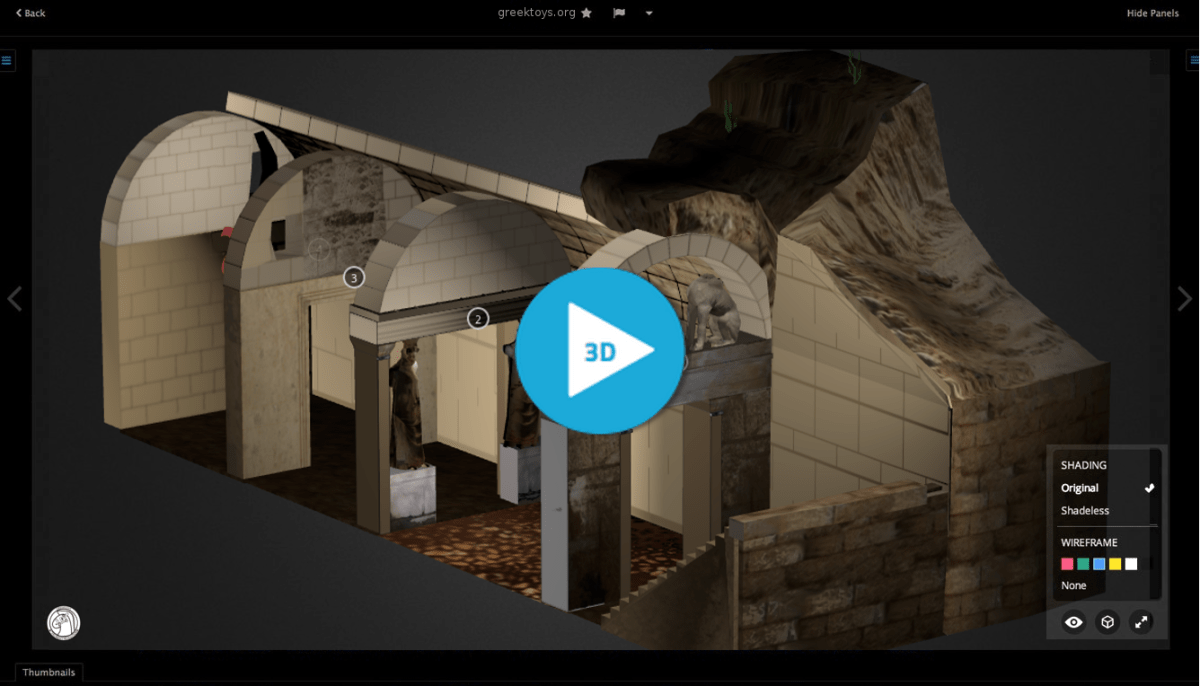Go back using the Back button
The height and width of the screenshot is (686, 1200).
pos(31,13)
